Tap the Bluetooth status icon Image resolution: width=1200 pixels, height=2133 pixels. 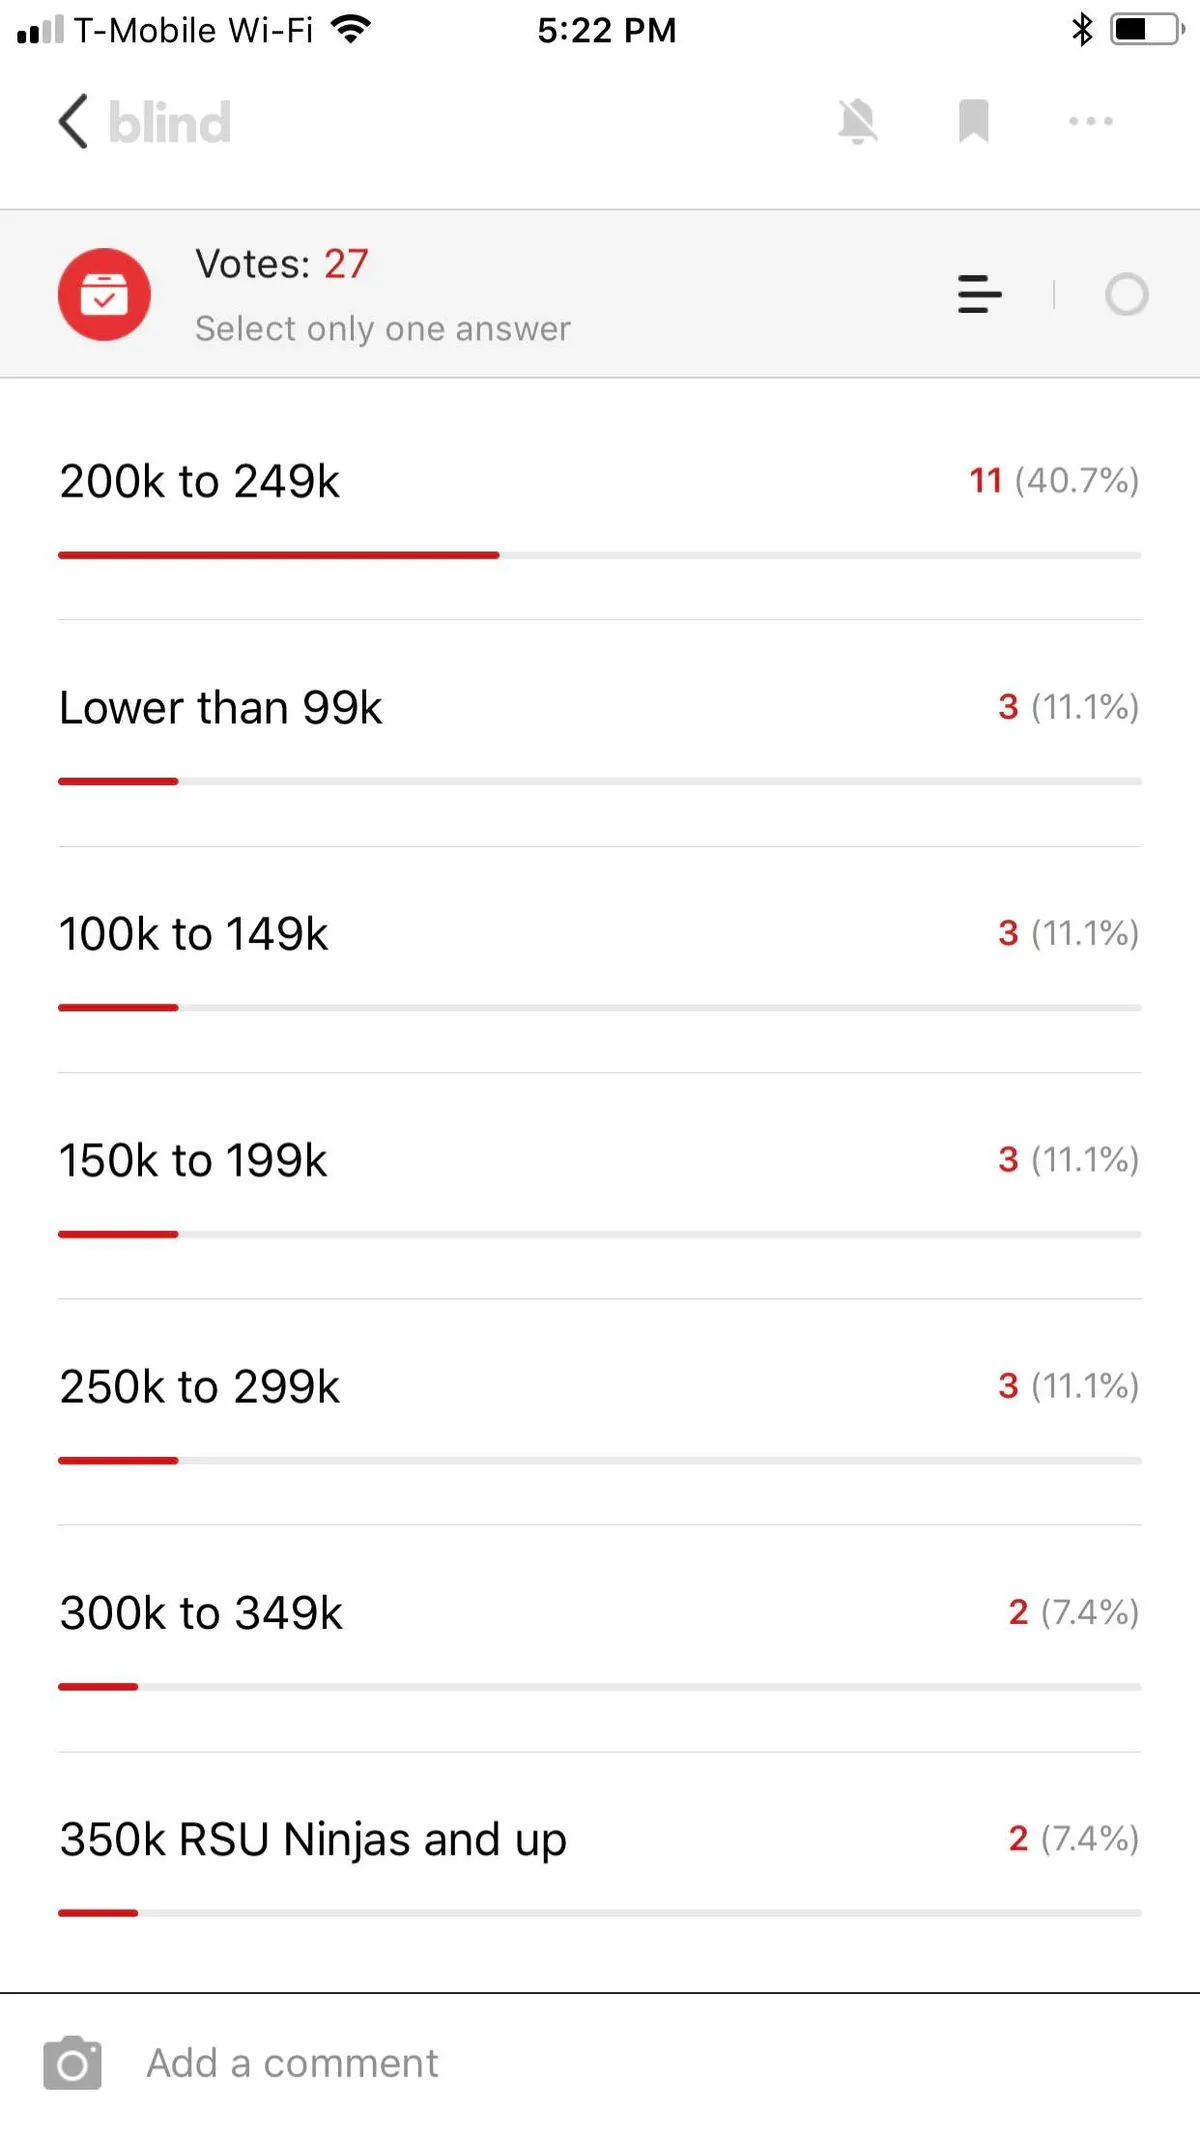1081,30
